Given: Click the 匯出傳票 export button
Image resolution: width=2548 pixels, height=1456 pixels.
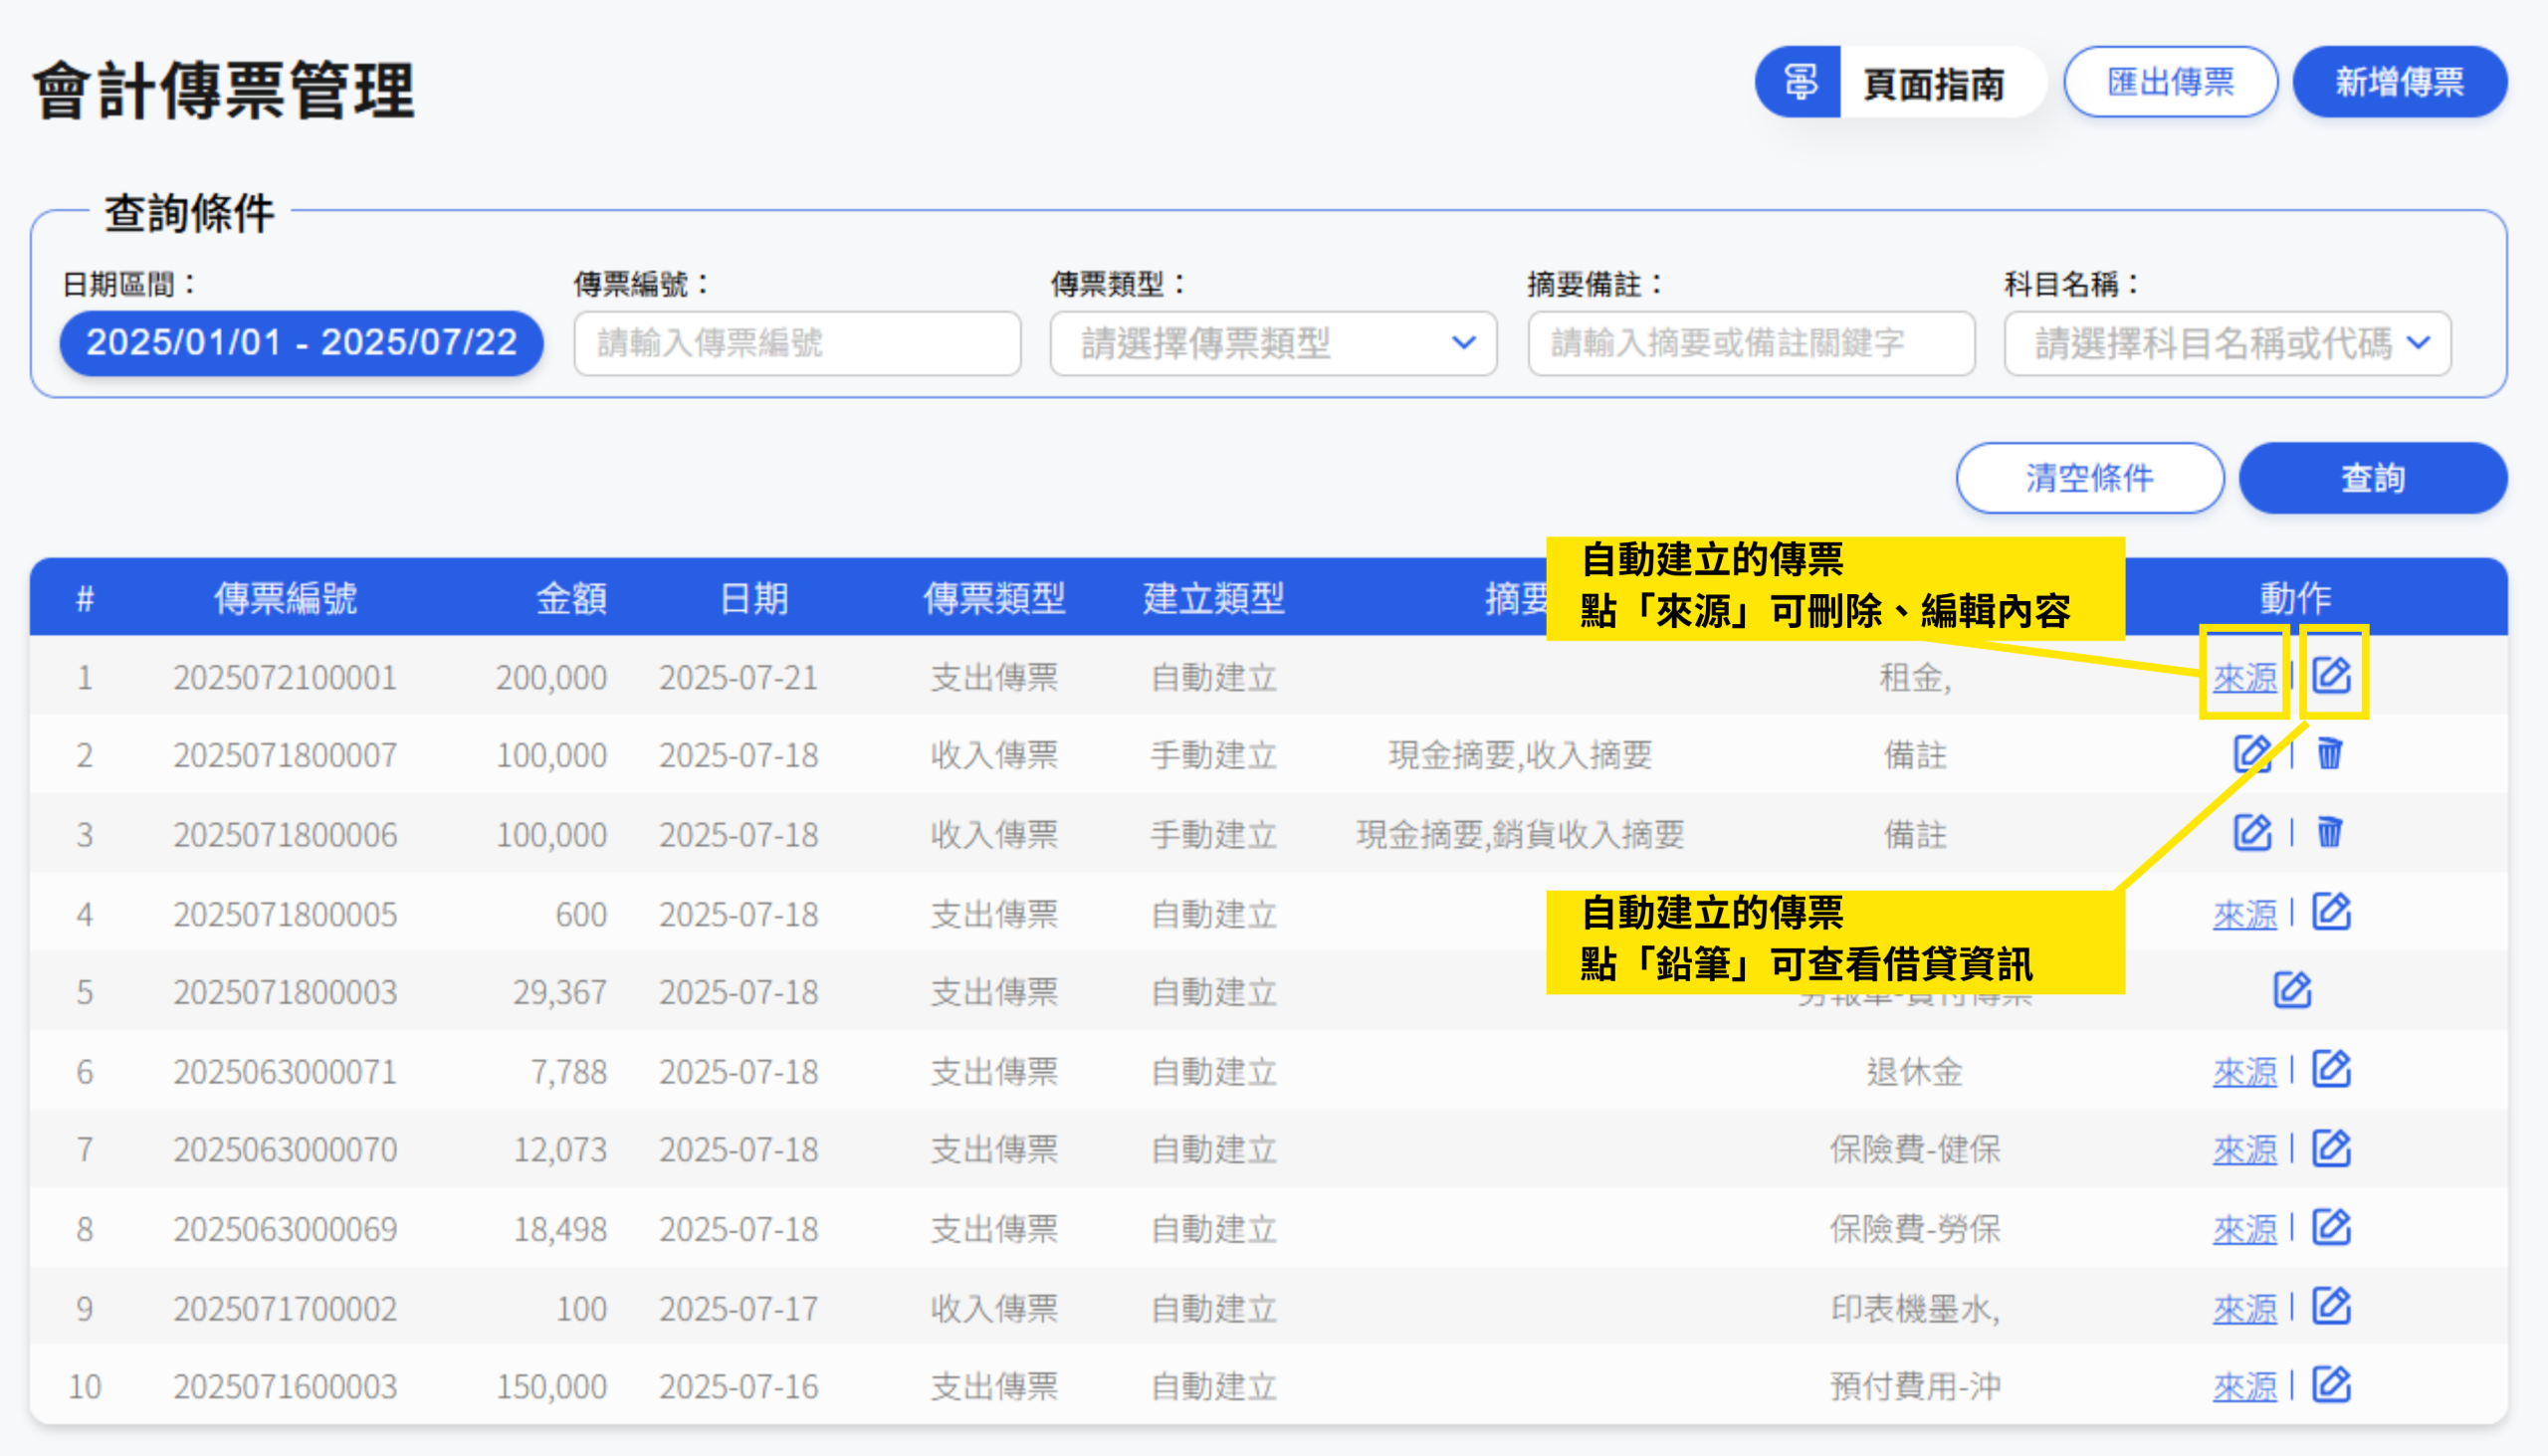Looking at the screenshot, I should (2170, 82).
